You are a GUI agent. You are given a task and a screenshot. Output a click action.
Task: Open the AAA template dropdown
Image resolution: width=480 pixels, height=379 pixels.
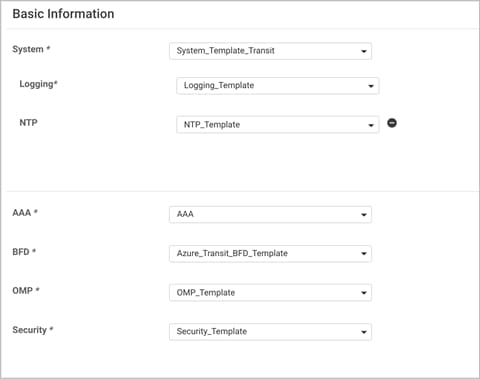(270, 214)
